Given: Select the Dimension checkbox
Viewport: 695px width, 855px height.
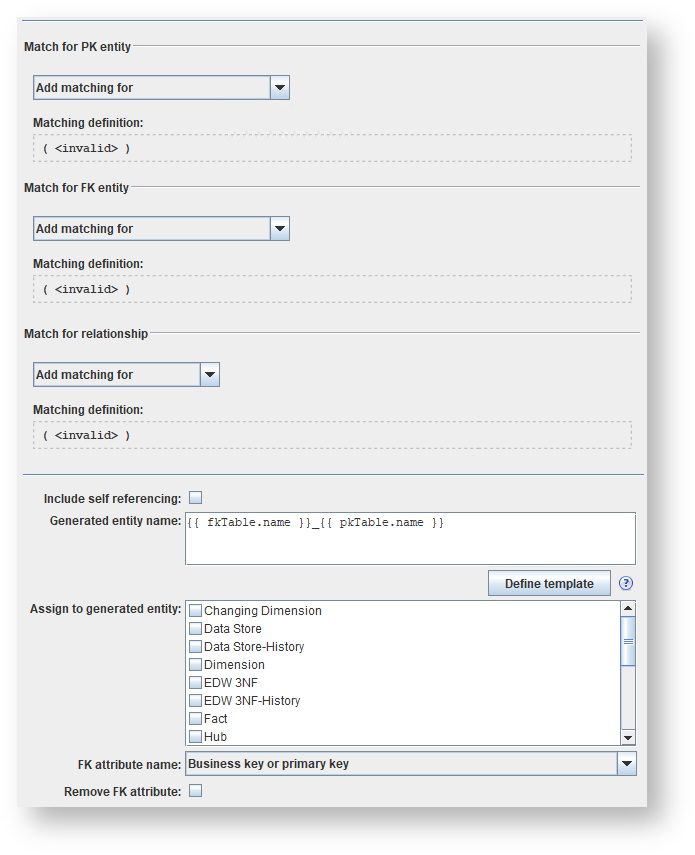Looking at the screenshot, I should pos(196,665).
